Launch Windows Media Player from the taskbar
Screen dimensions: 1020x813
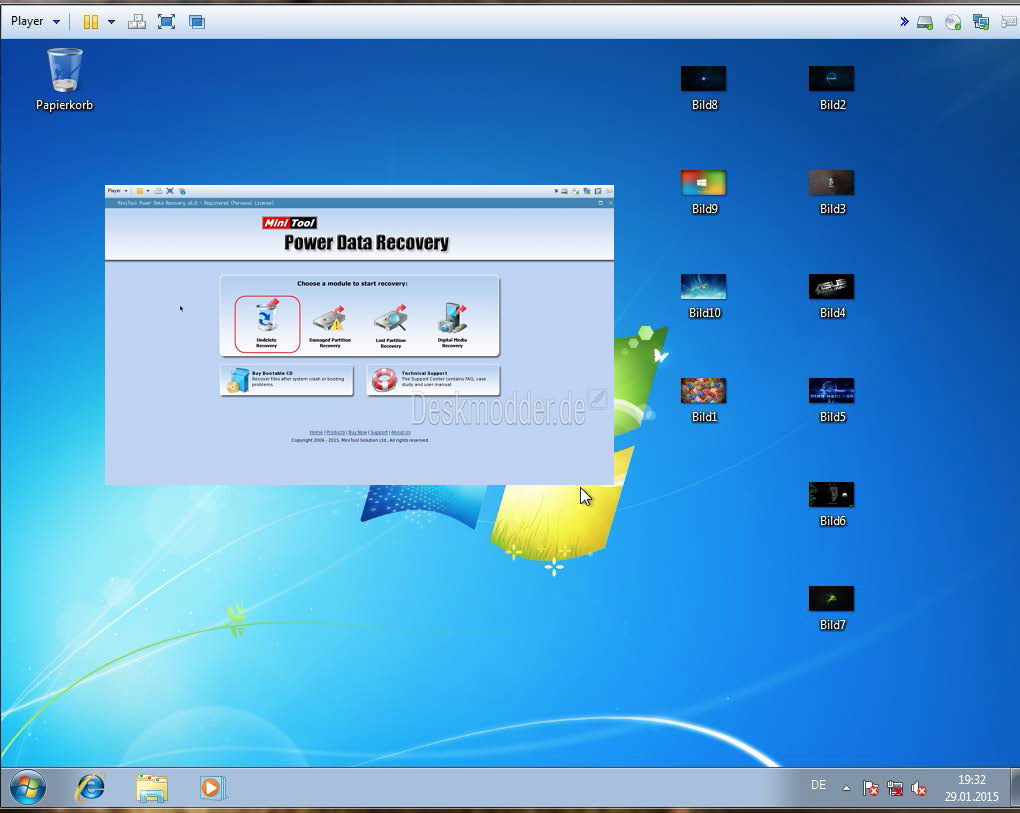[211, 788]
